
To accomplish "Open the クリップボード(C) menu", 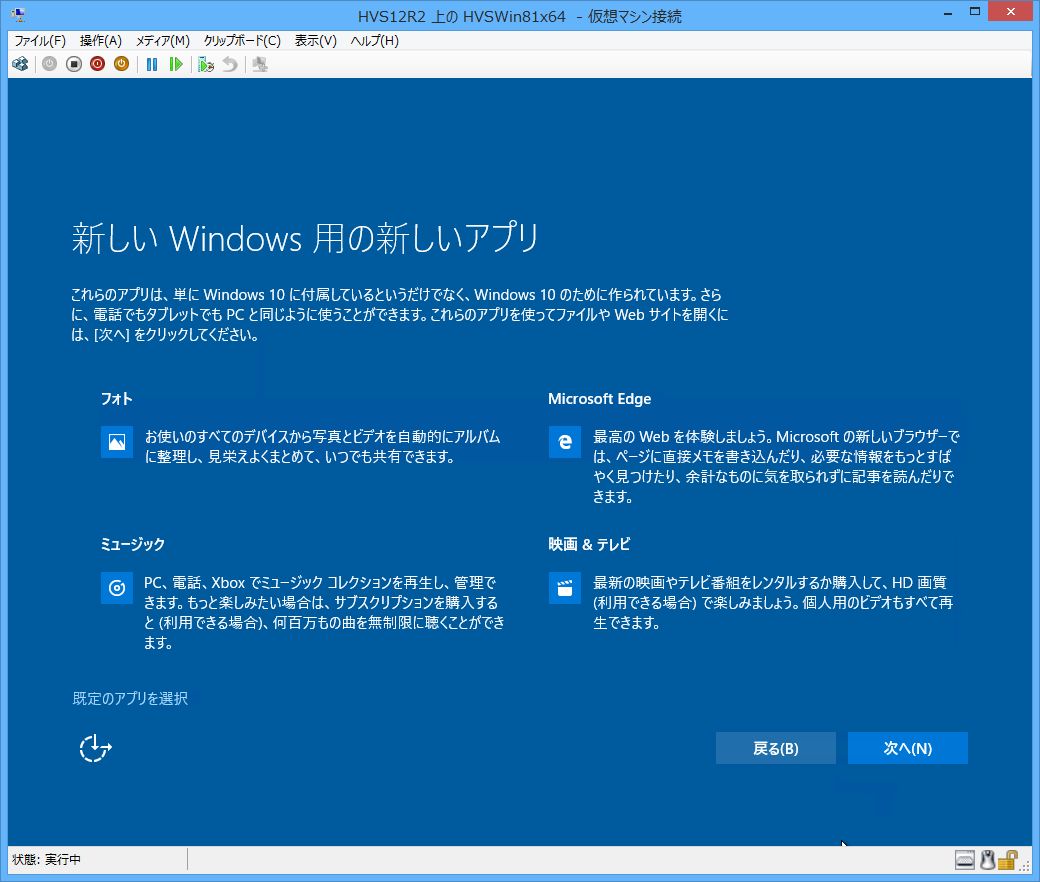I will 242,40.
